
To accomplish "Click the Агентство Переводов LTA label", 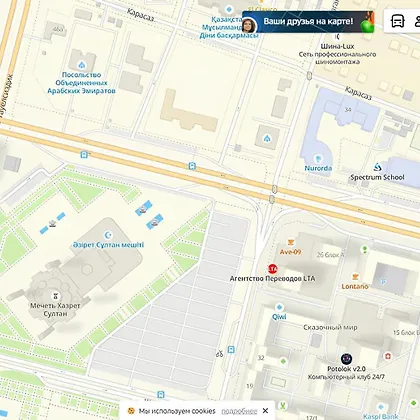I will click(272, 278).
